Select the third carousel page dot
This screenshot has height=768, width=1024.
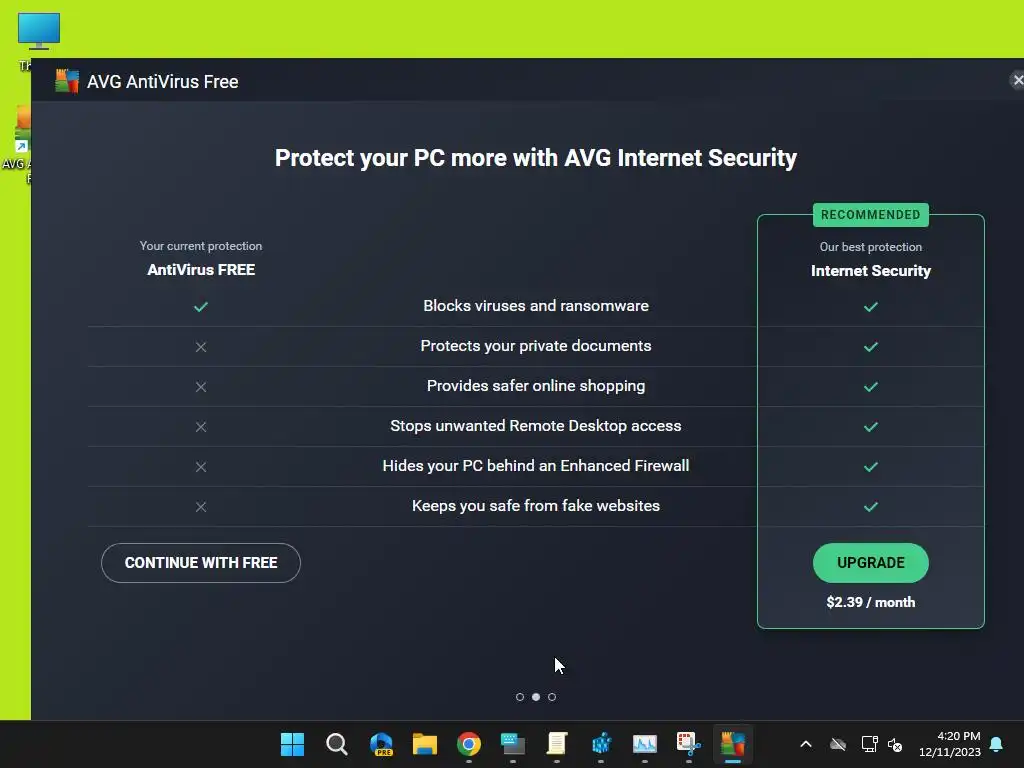pyautogui.click(x=552, y=697)
